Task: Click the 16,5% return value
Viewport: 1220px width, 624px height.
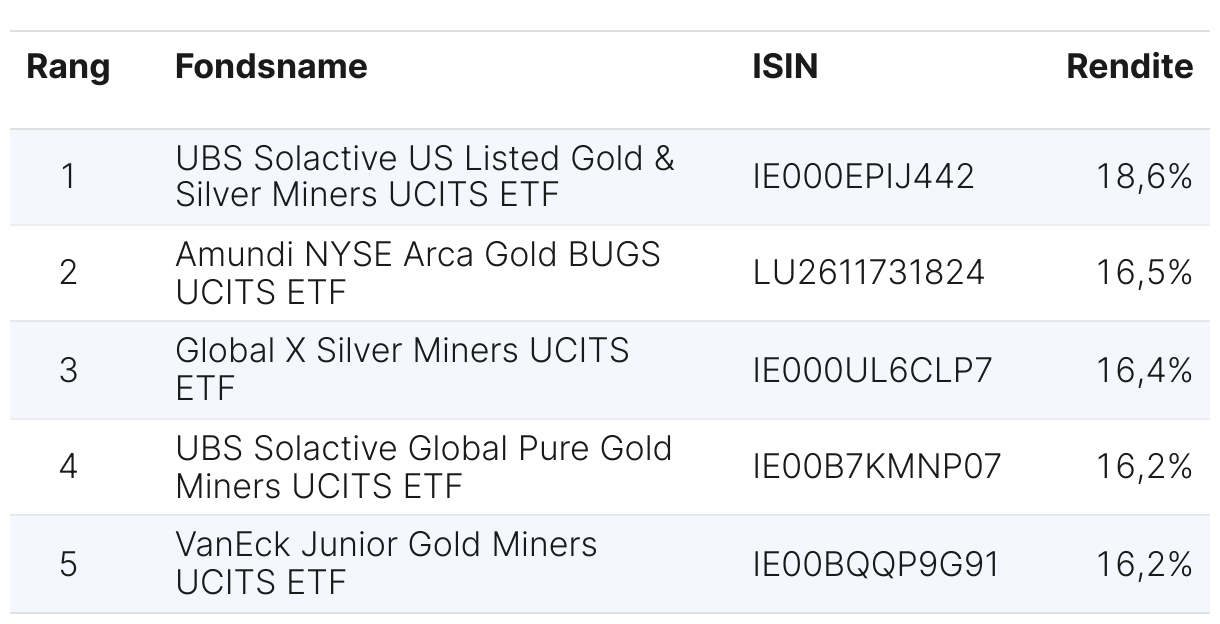Action: pos(1144,272)
